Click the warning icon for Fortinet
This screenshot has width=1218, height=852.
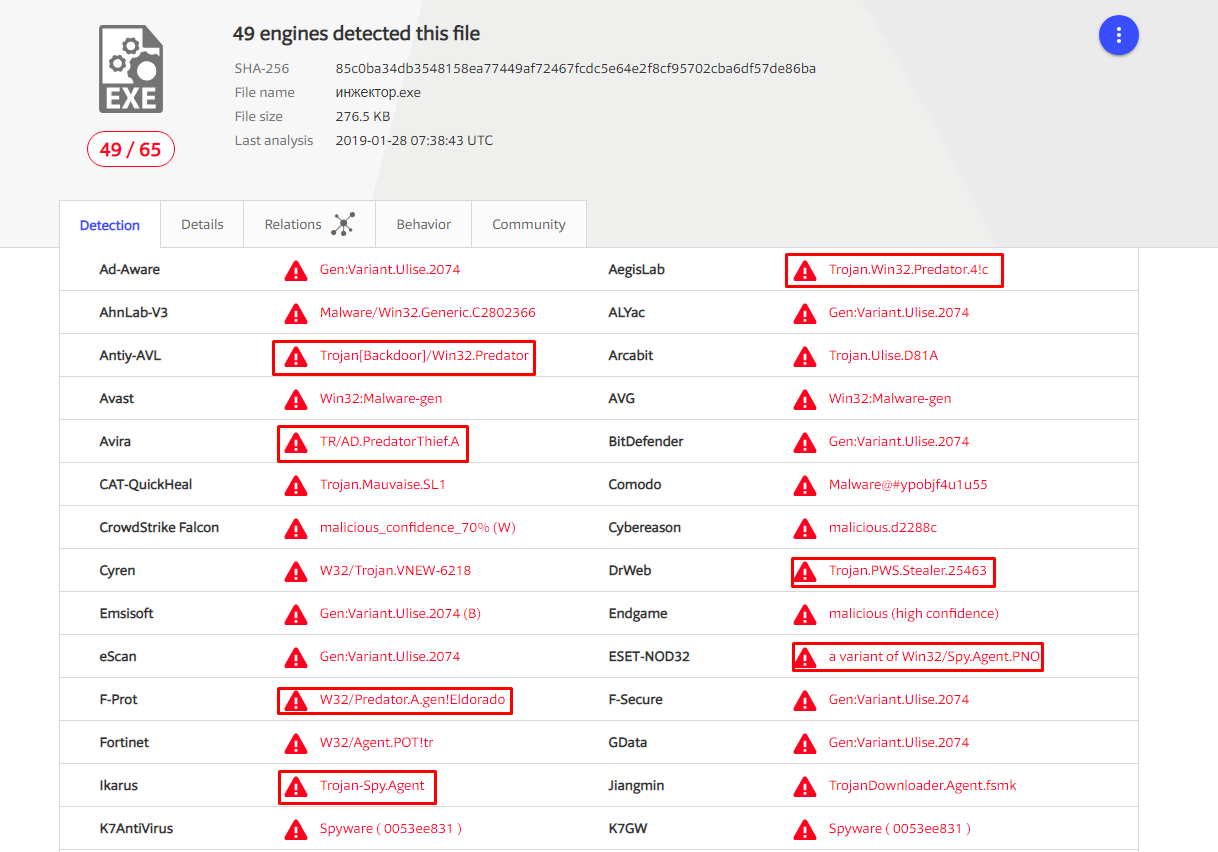pyautogui.click(x=295, y=743)
